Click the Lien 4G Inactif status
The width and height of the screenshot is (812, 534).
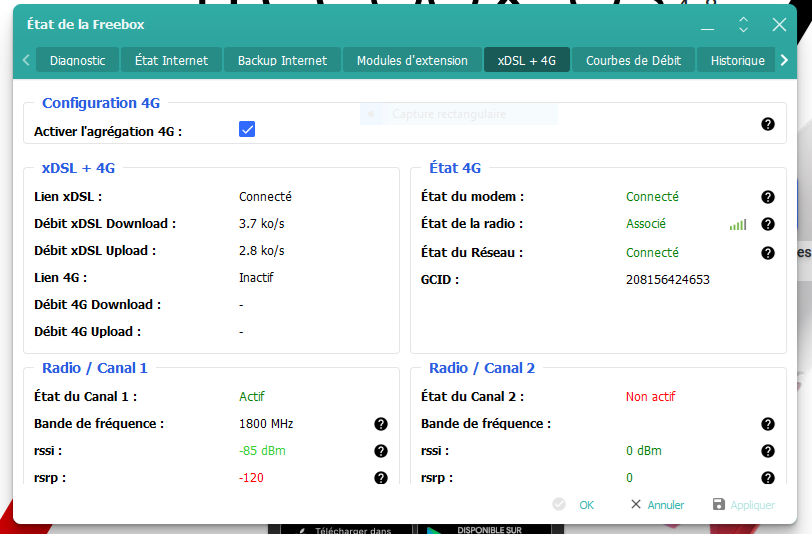(256, 278)
